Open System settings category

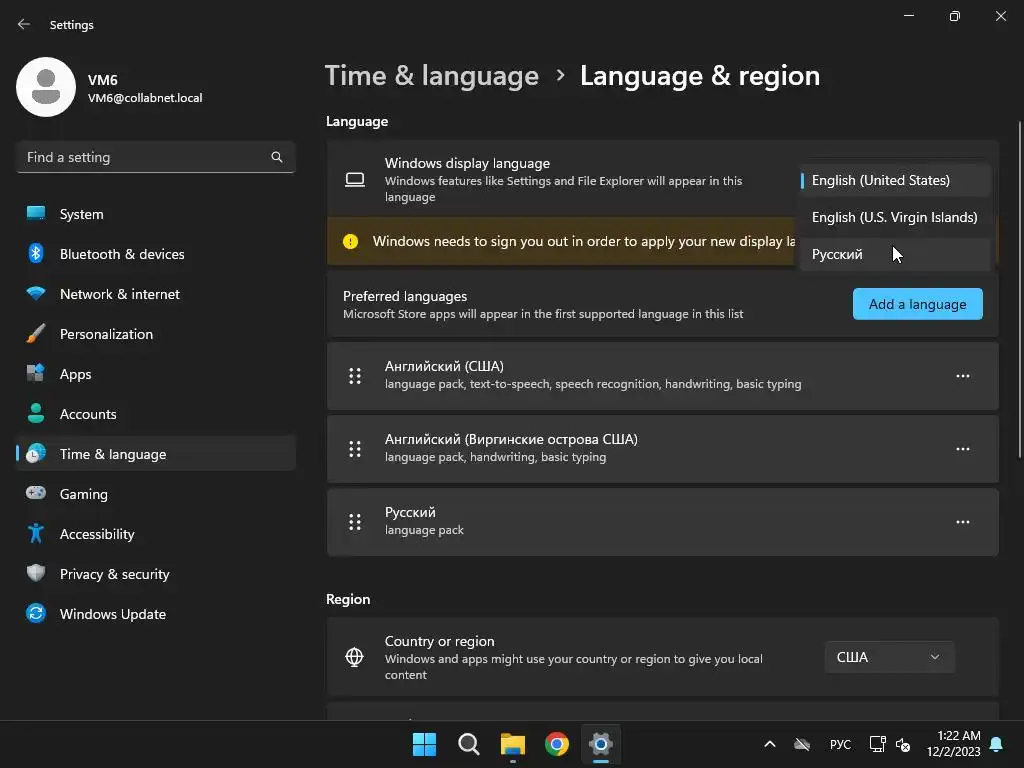(x=155, y=214)
